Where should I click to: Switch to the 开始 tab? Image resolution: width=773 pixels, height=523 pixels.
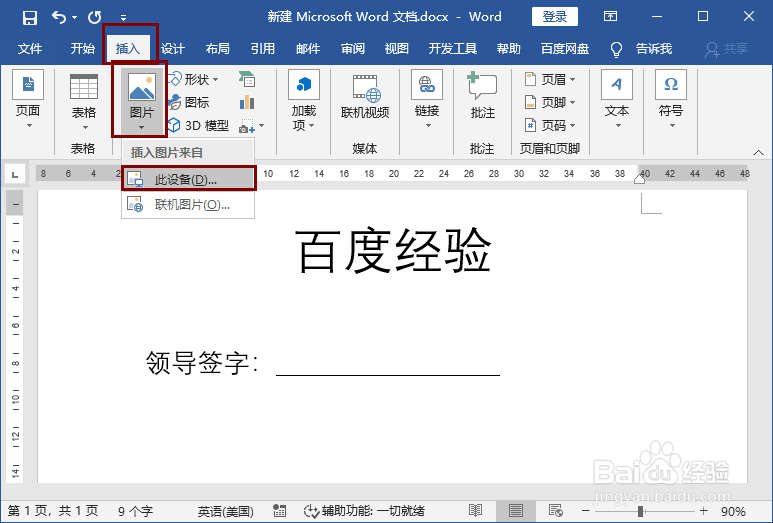point(82,49)
